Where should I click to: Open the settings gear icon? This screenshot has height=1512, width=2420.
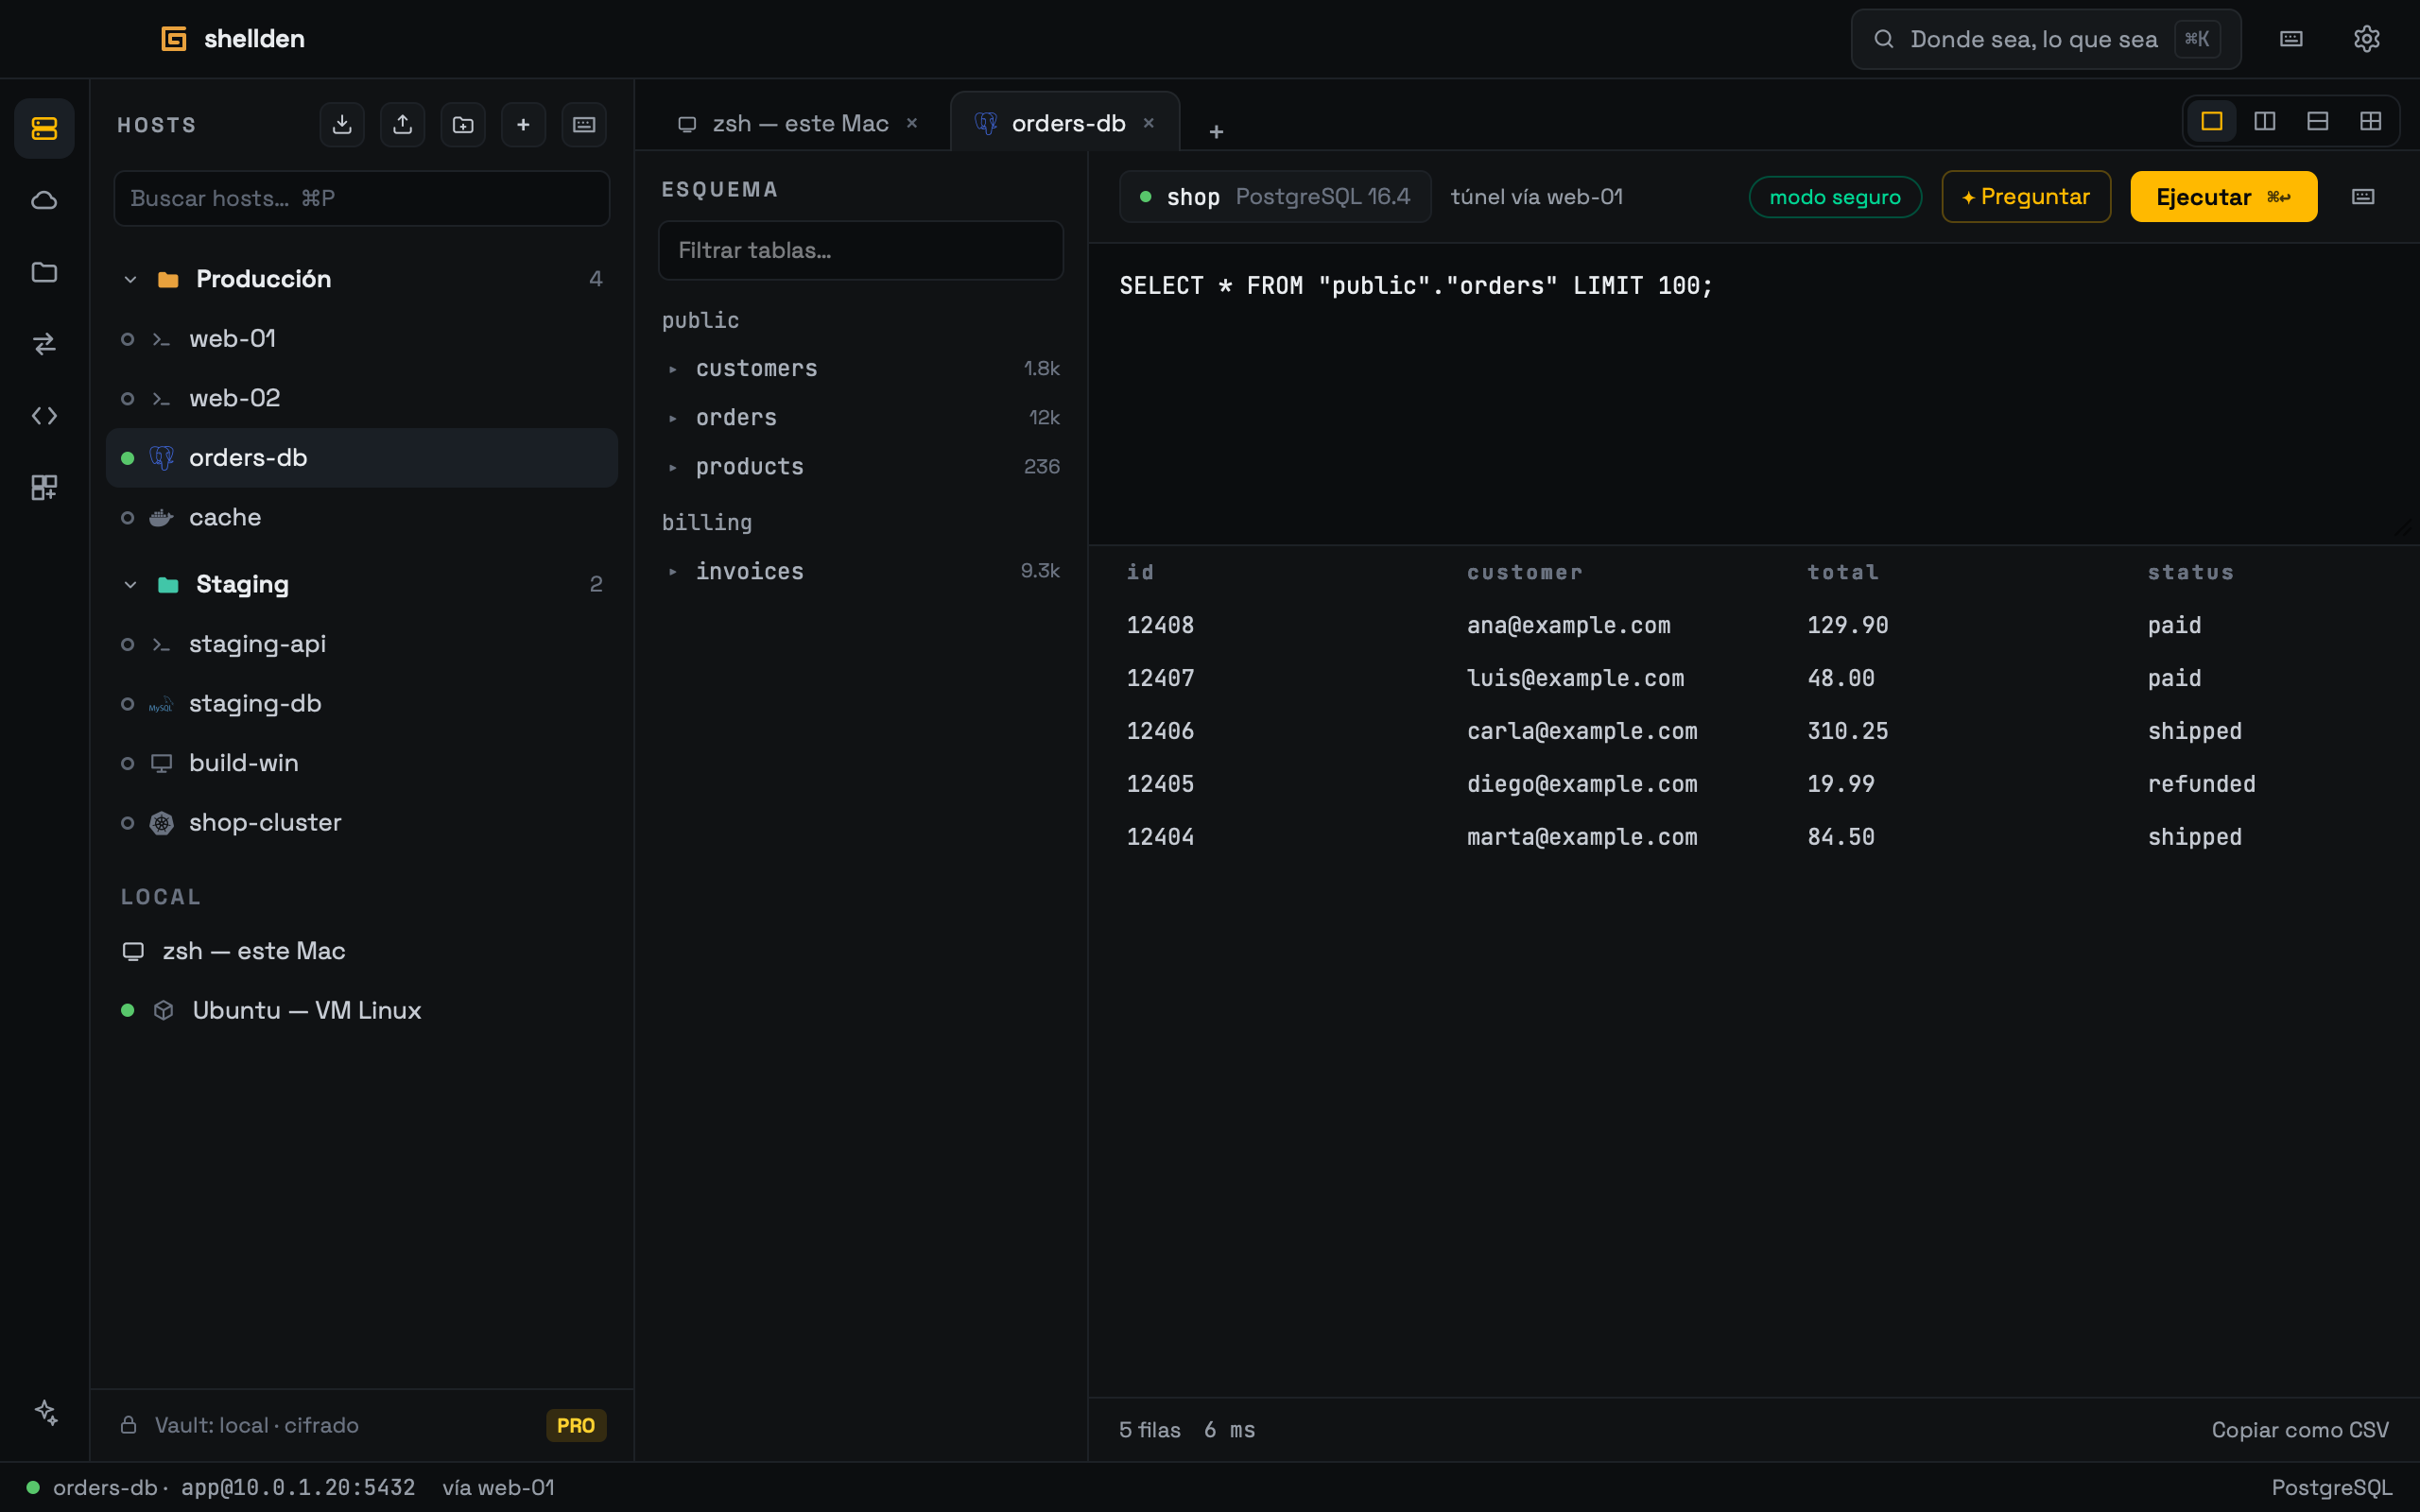coord(2366,39)
